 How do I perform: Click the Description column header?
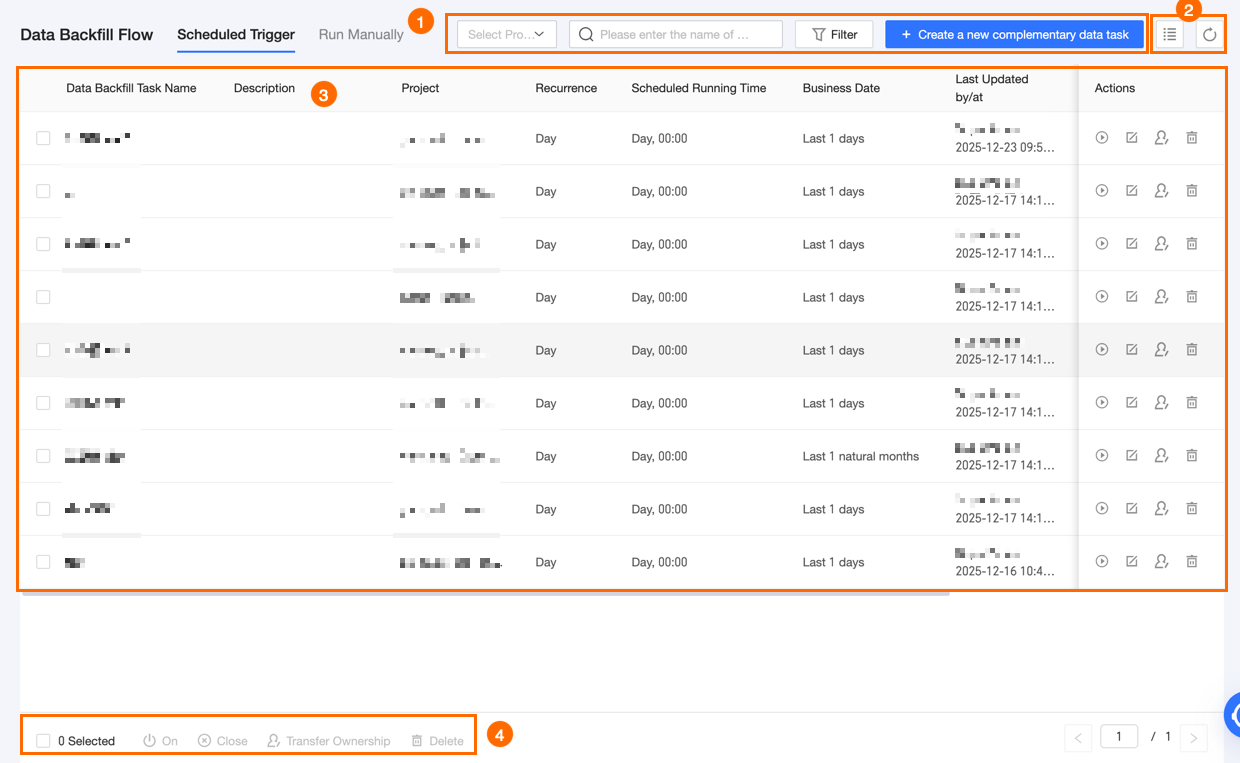pyautogui.click(x=264, y=88)
